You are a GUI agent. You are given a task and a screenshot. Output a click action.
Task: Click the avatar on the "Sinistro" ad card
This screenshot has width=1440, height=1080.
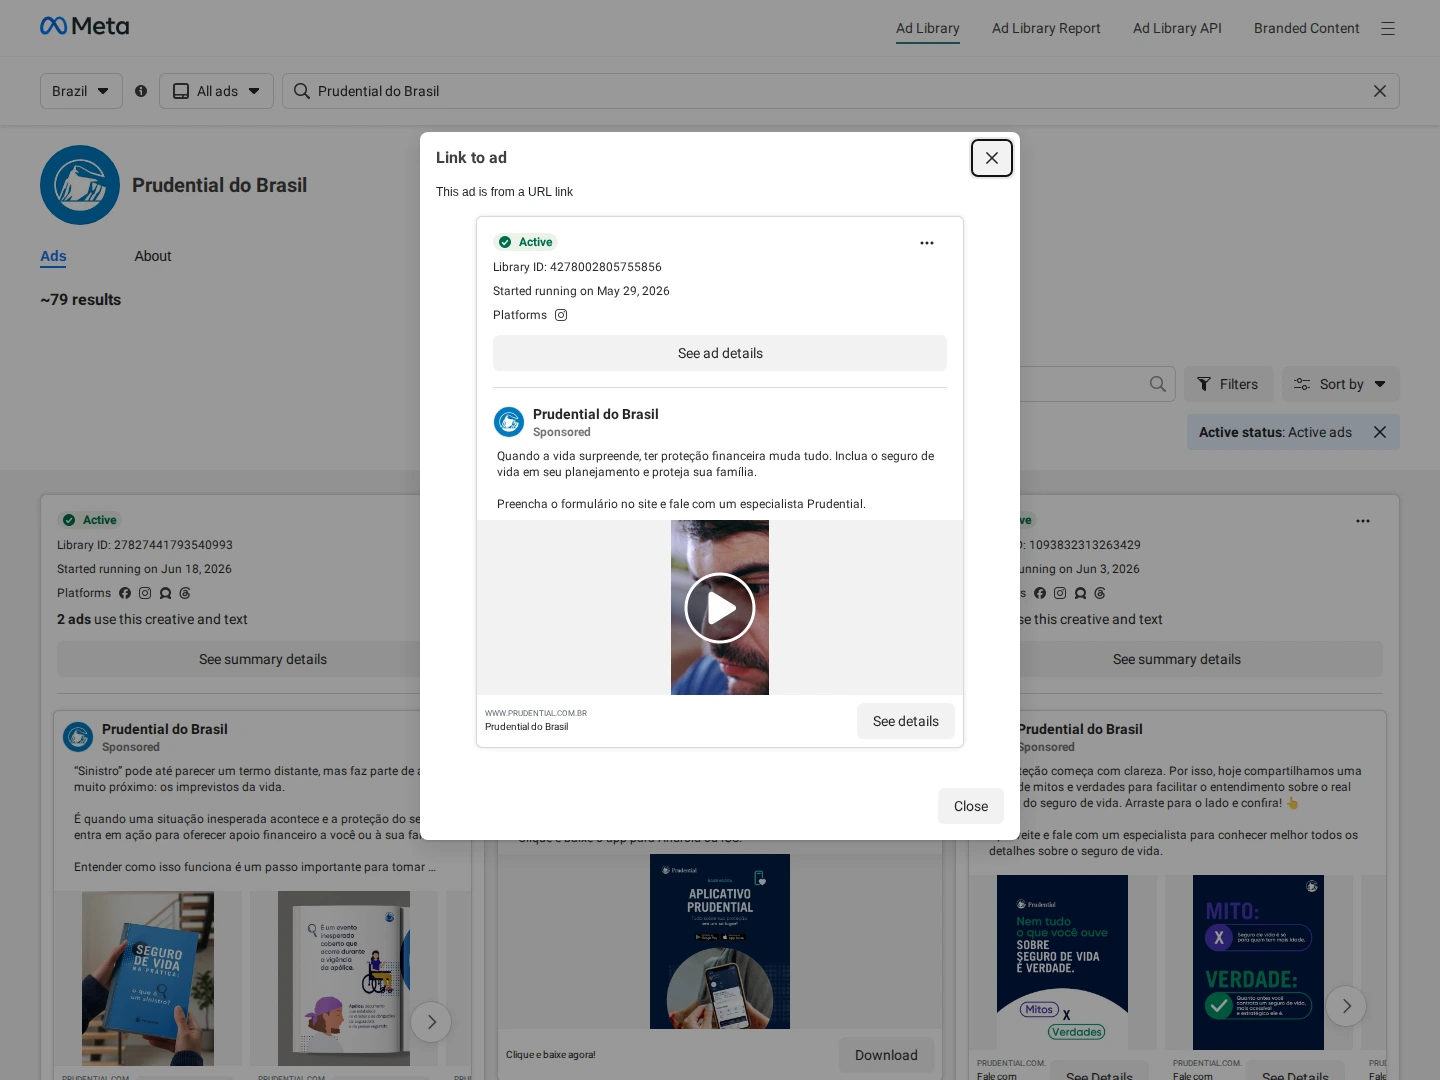point(78,737)
